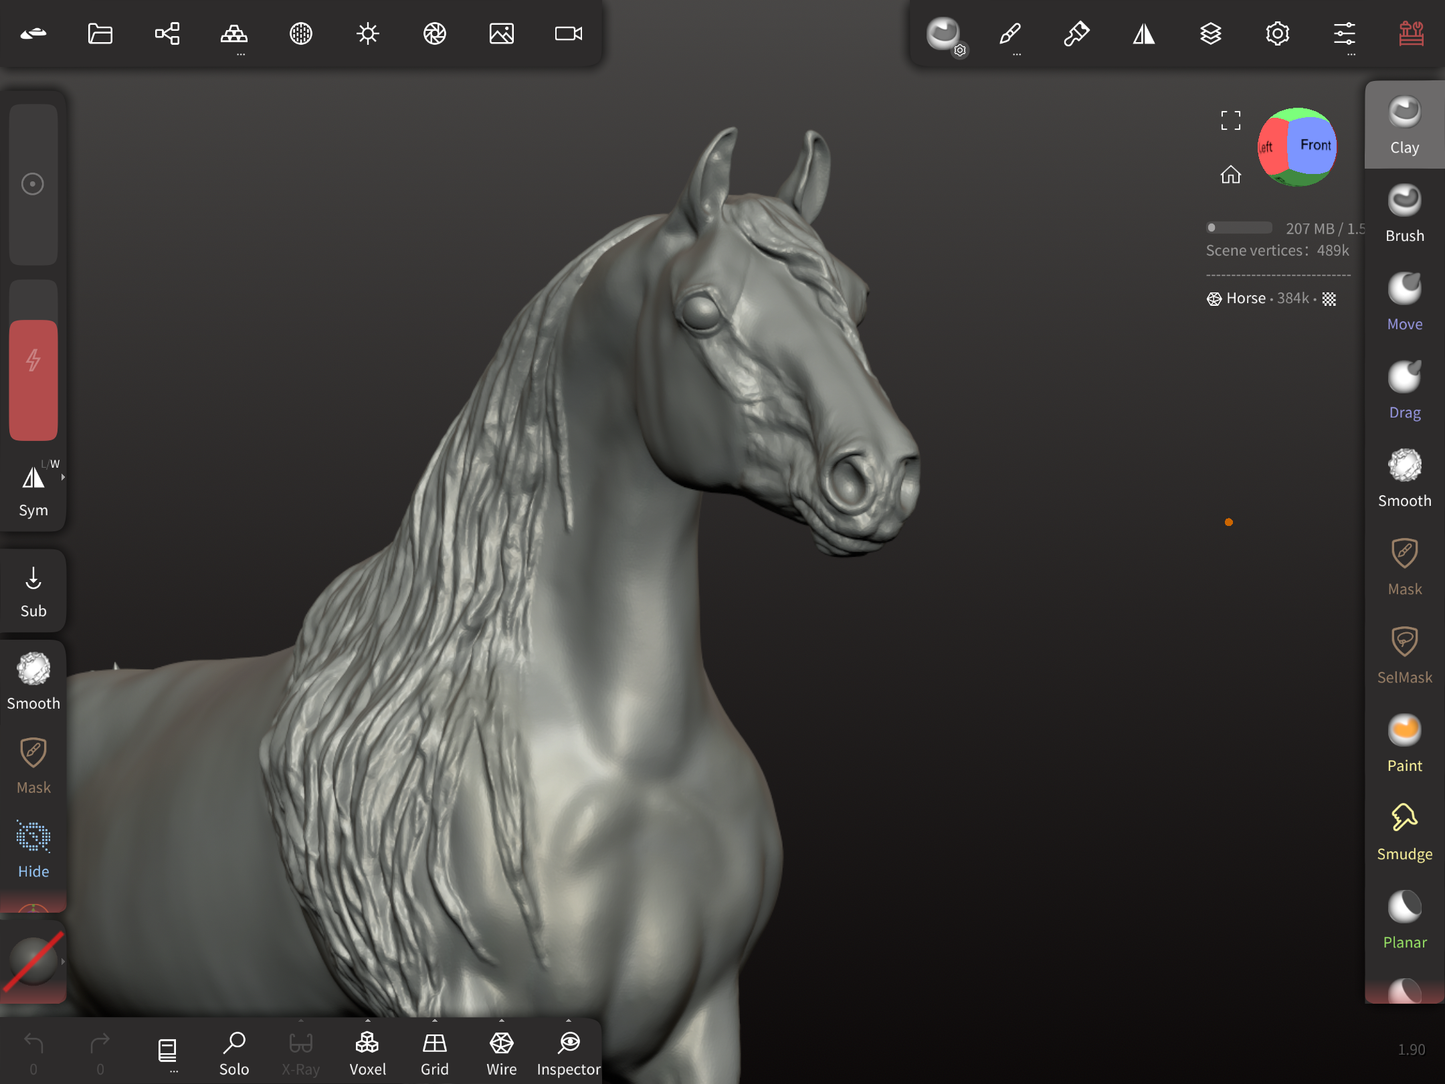Click the Sub button on left panel
Viewport: 1445px width, 1084px height.
33,591
